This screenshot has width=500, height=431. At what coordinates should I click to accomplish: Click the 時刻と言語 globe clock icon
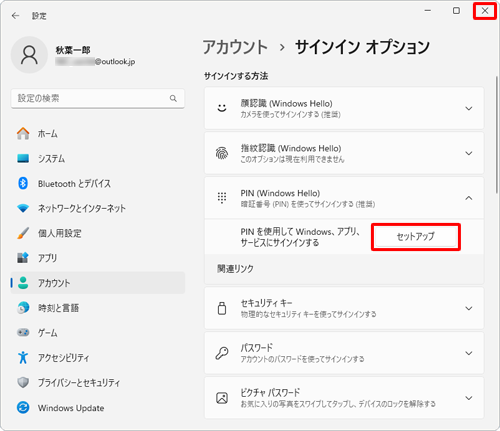23,308
